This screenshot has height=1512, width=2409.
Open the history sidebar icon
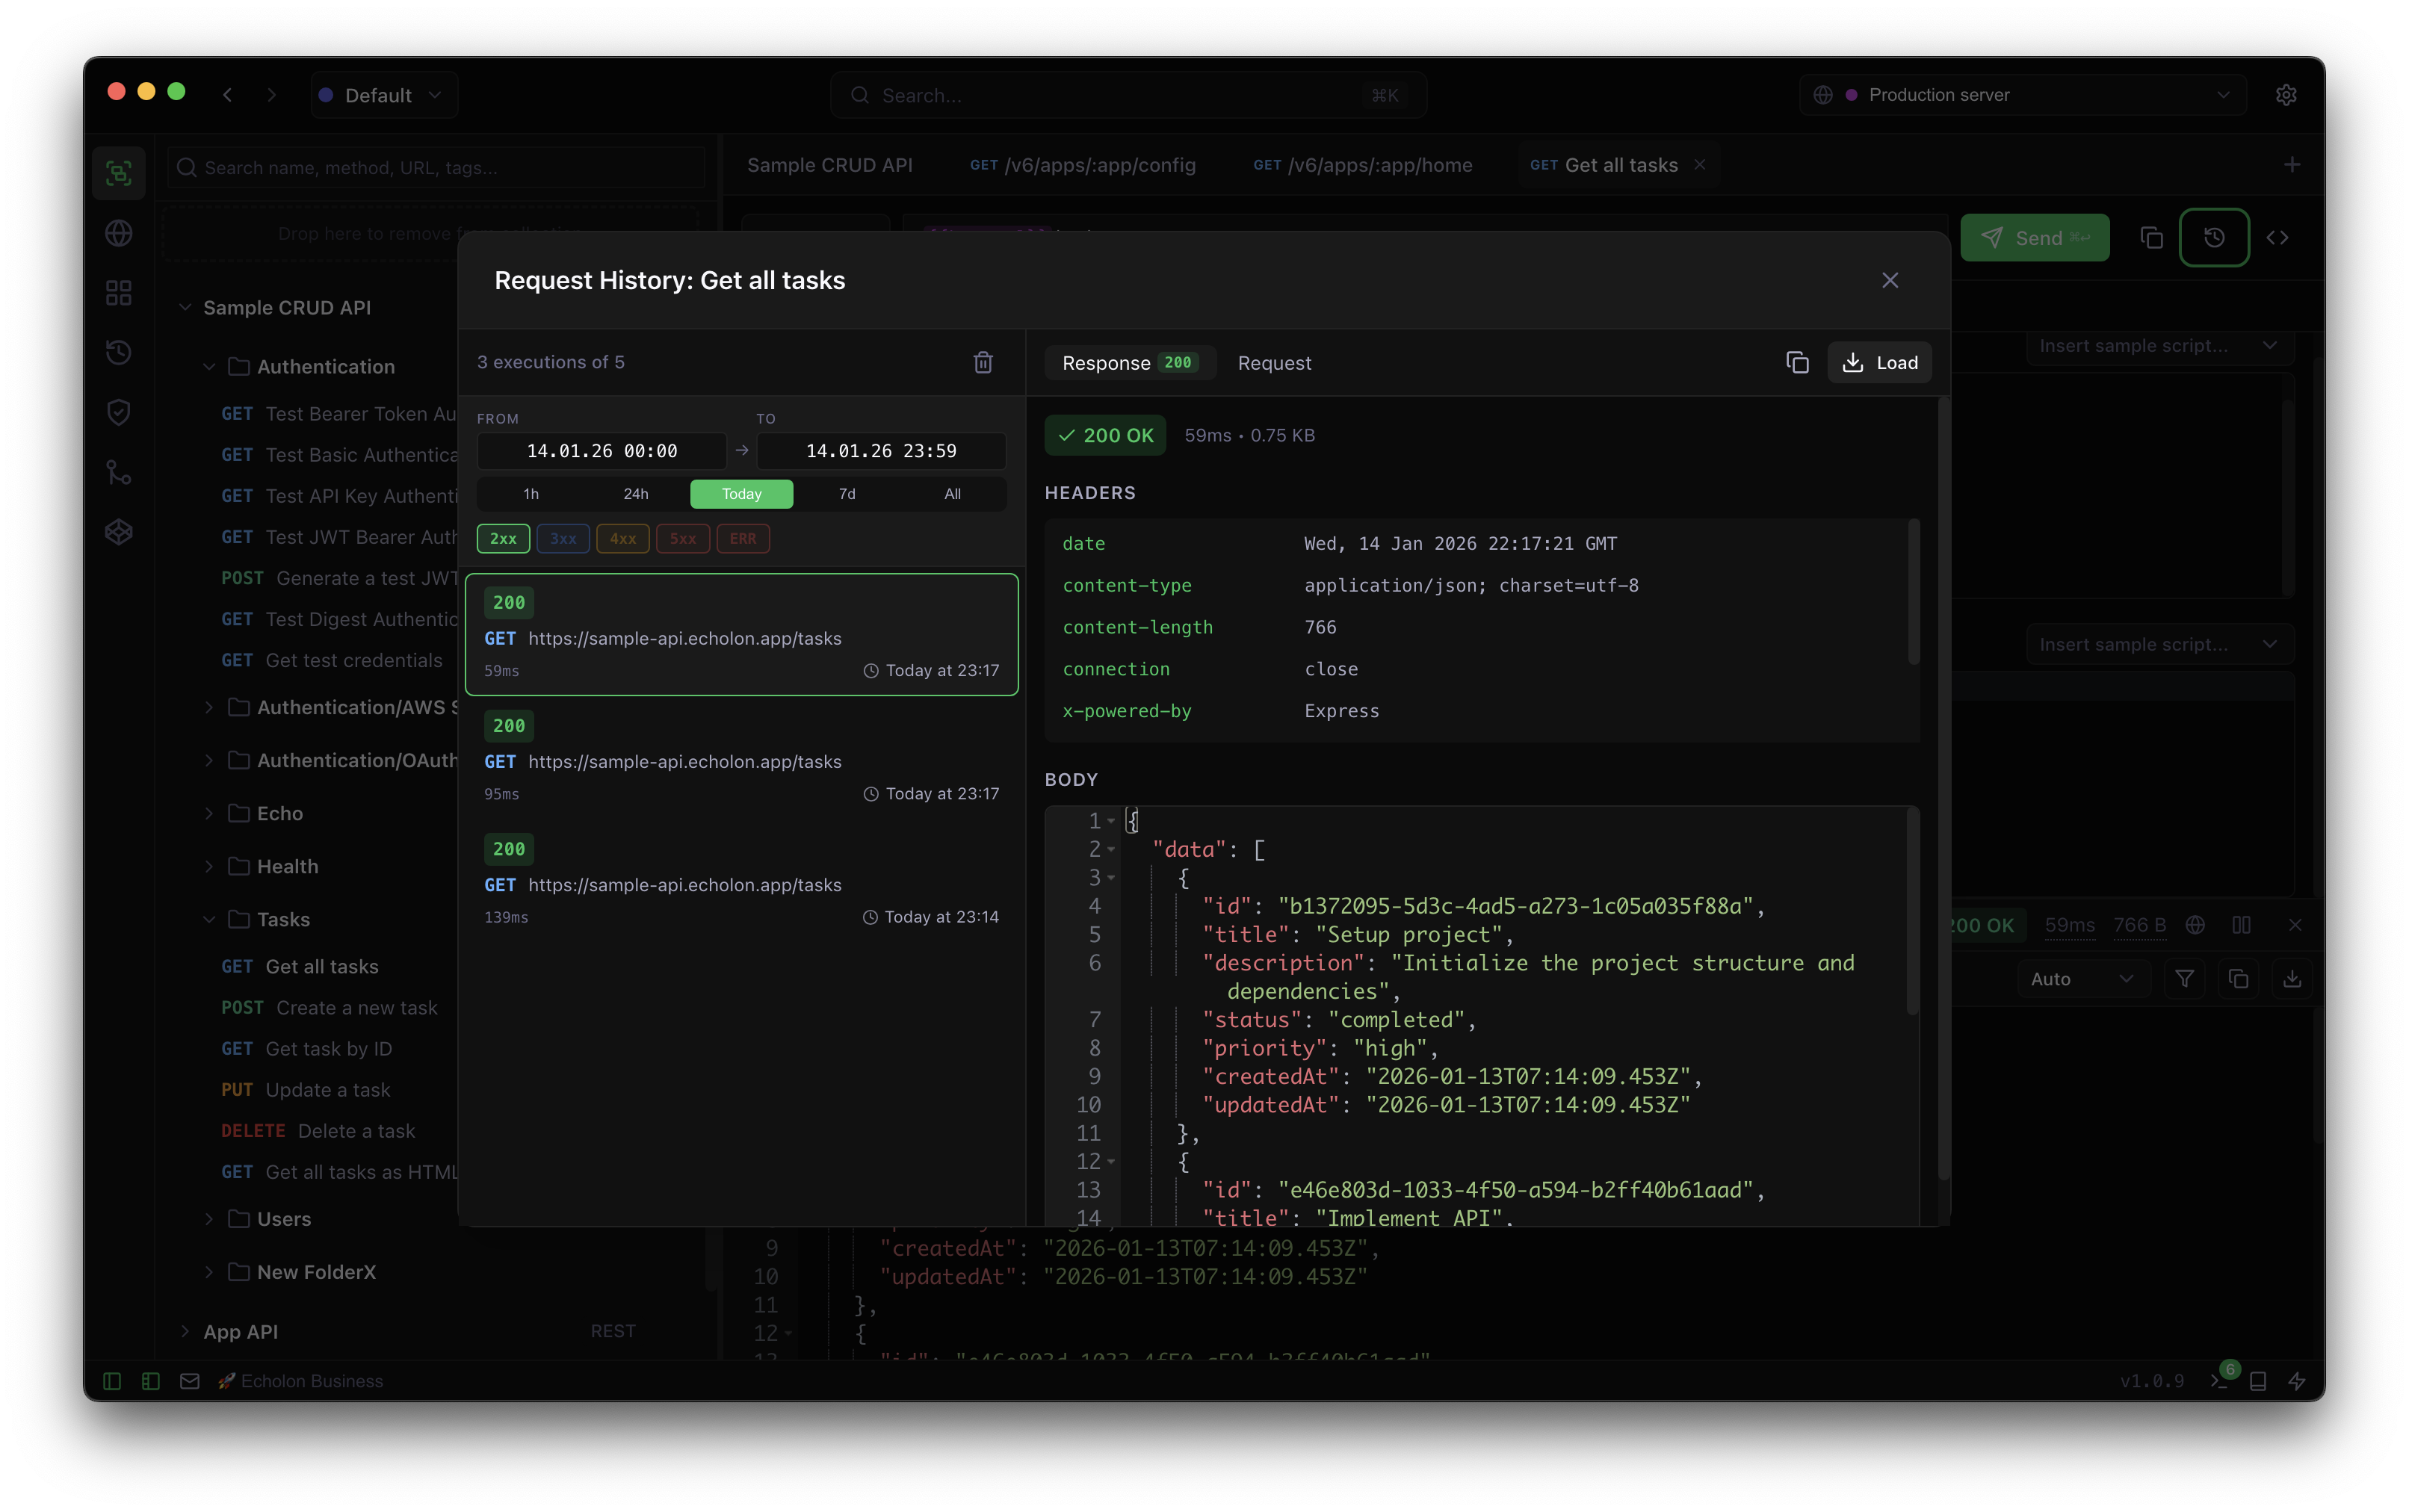119,352
